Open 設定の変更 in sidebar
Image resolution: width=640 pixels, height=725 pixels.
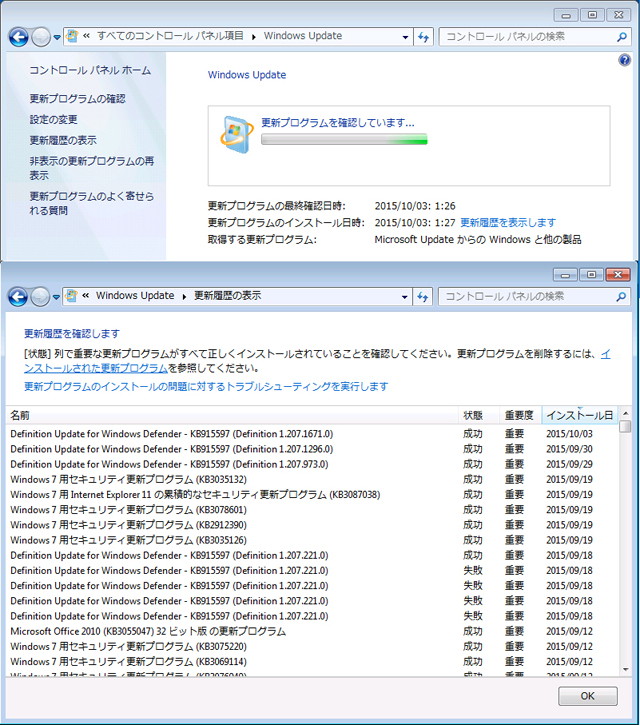[53, 120]
